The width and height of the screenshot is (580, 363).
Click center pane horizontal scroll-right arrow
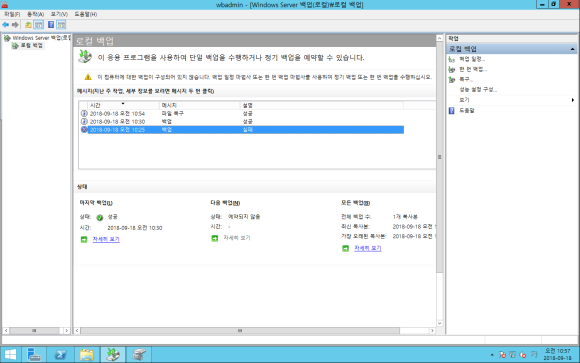pyautogui.click(x=432, y=330)
